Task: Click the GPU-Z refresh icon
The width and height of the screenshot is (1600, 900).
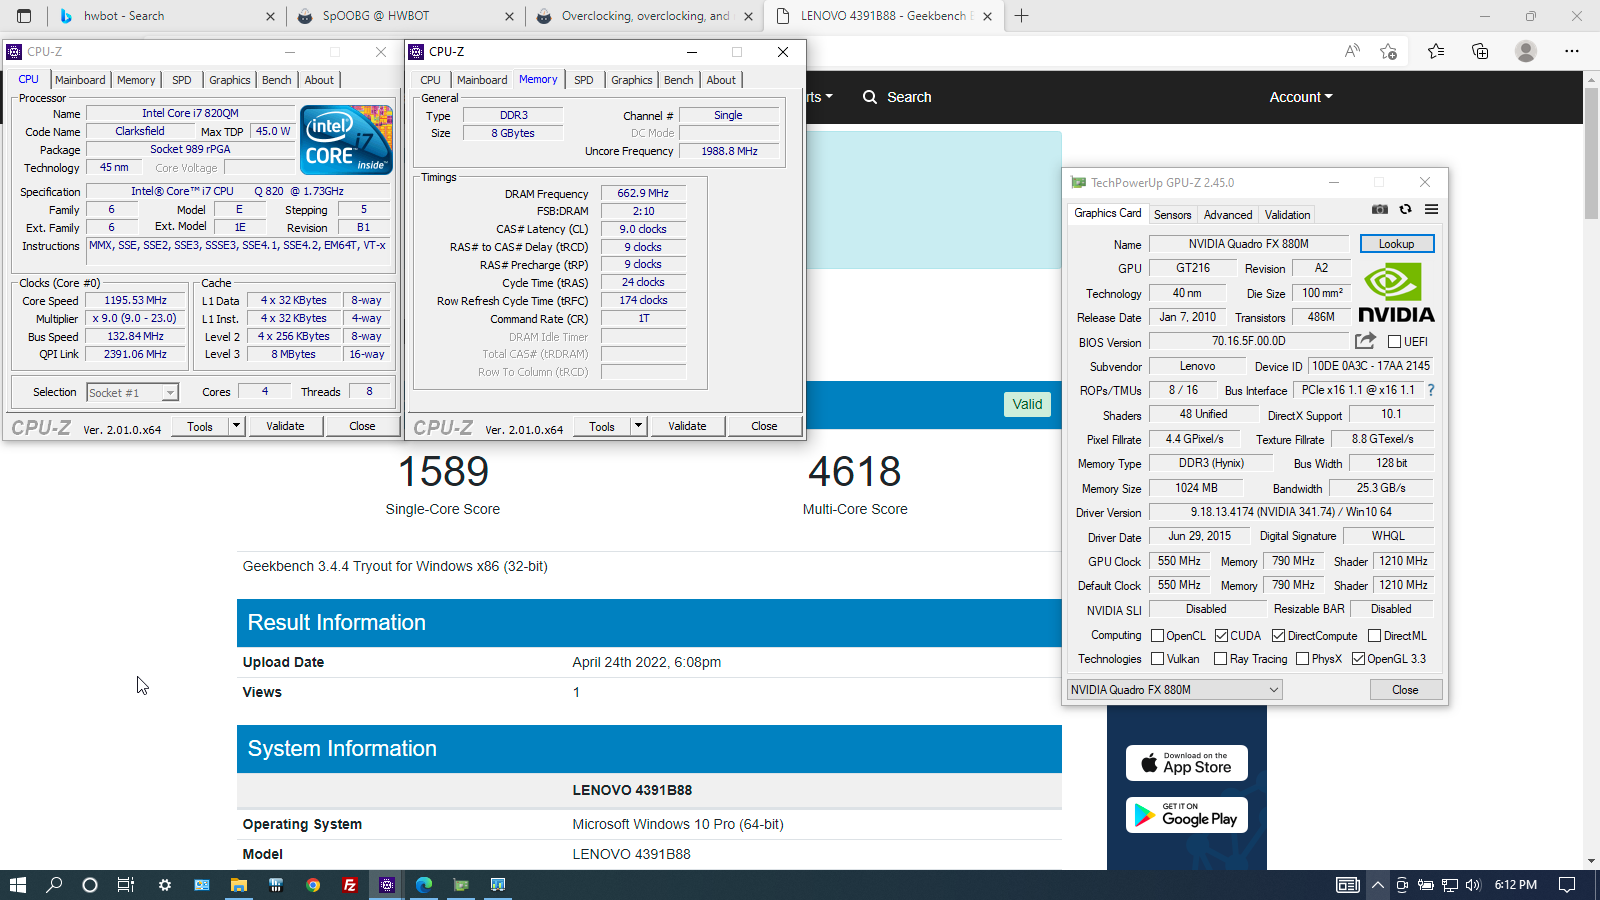Action: pyautogui.click(x=1405, y=209)
